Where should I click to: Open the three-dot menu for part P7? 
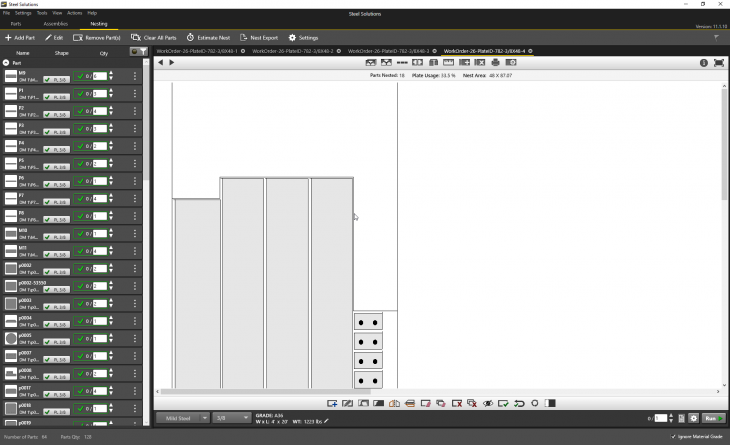(135, 198)
